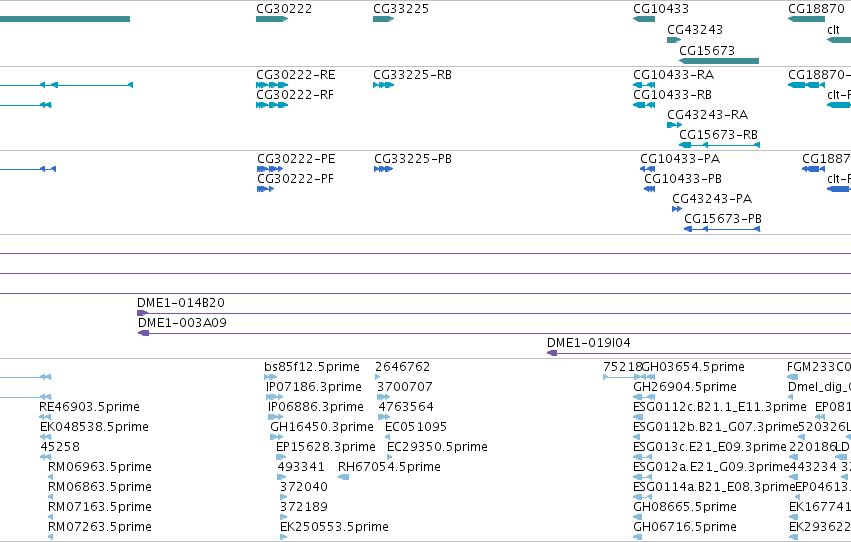Screen dimensions: 851x542
Task: Select the CG33225 gene arrow glyph
Action: 384,19
